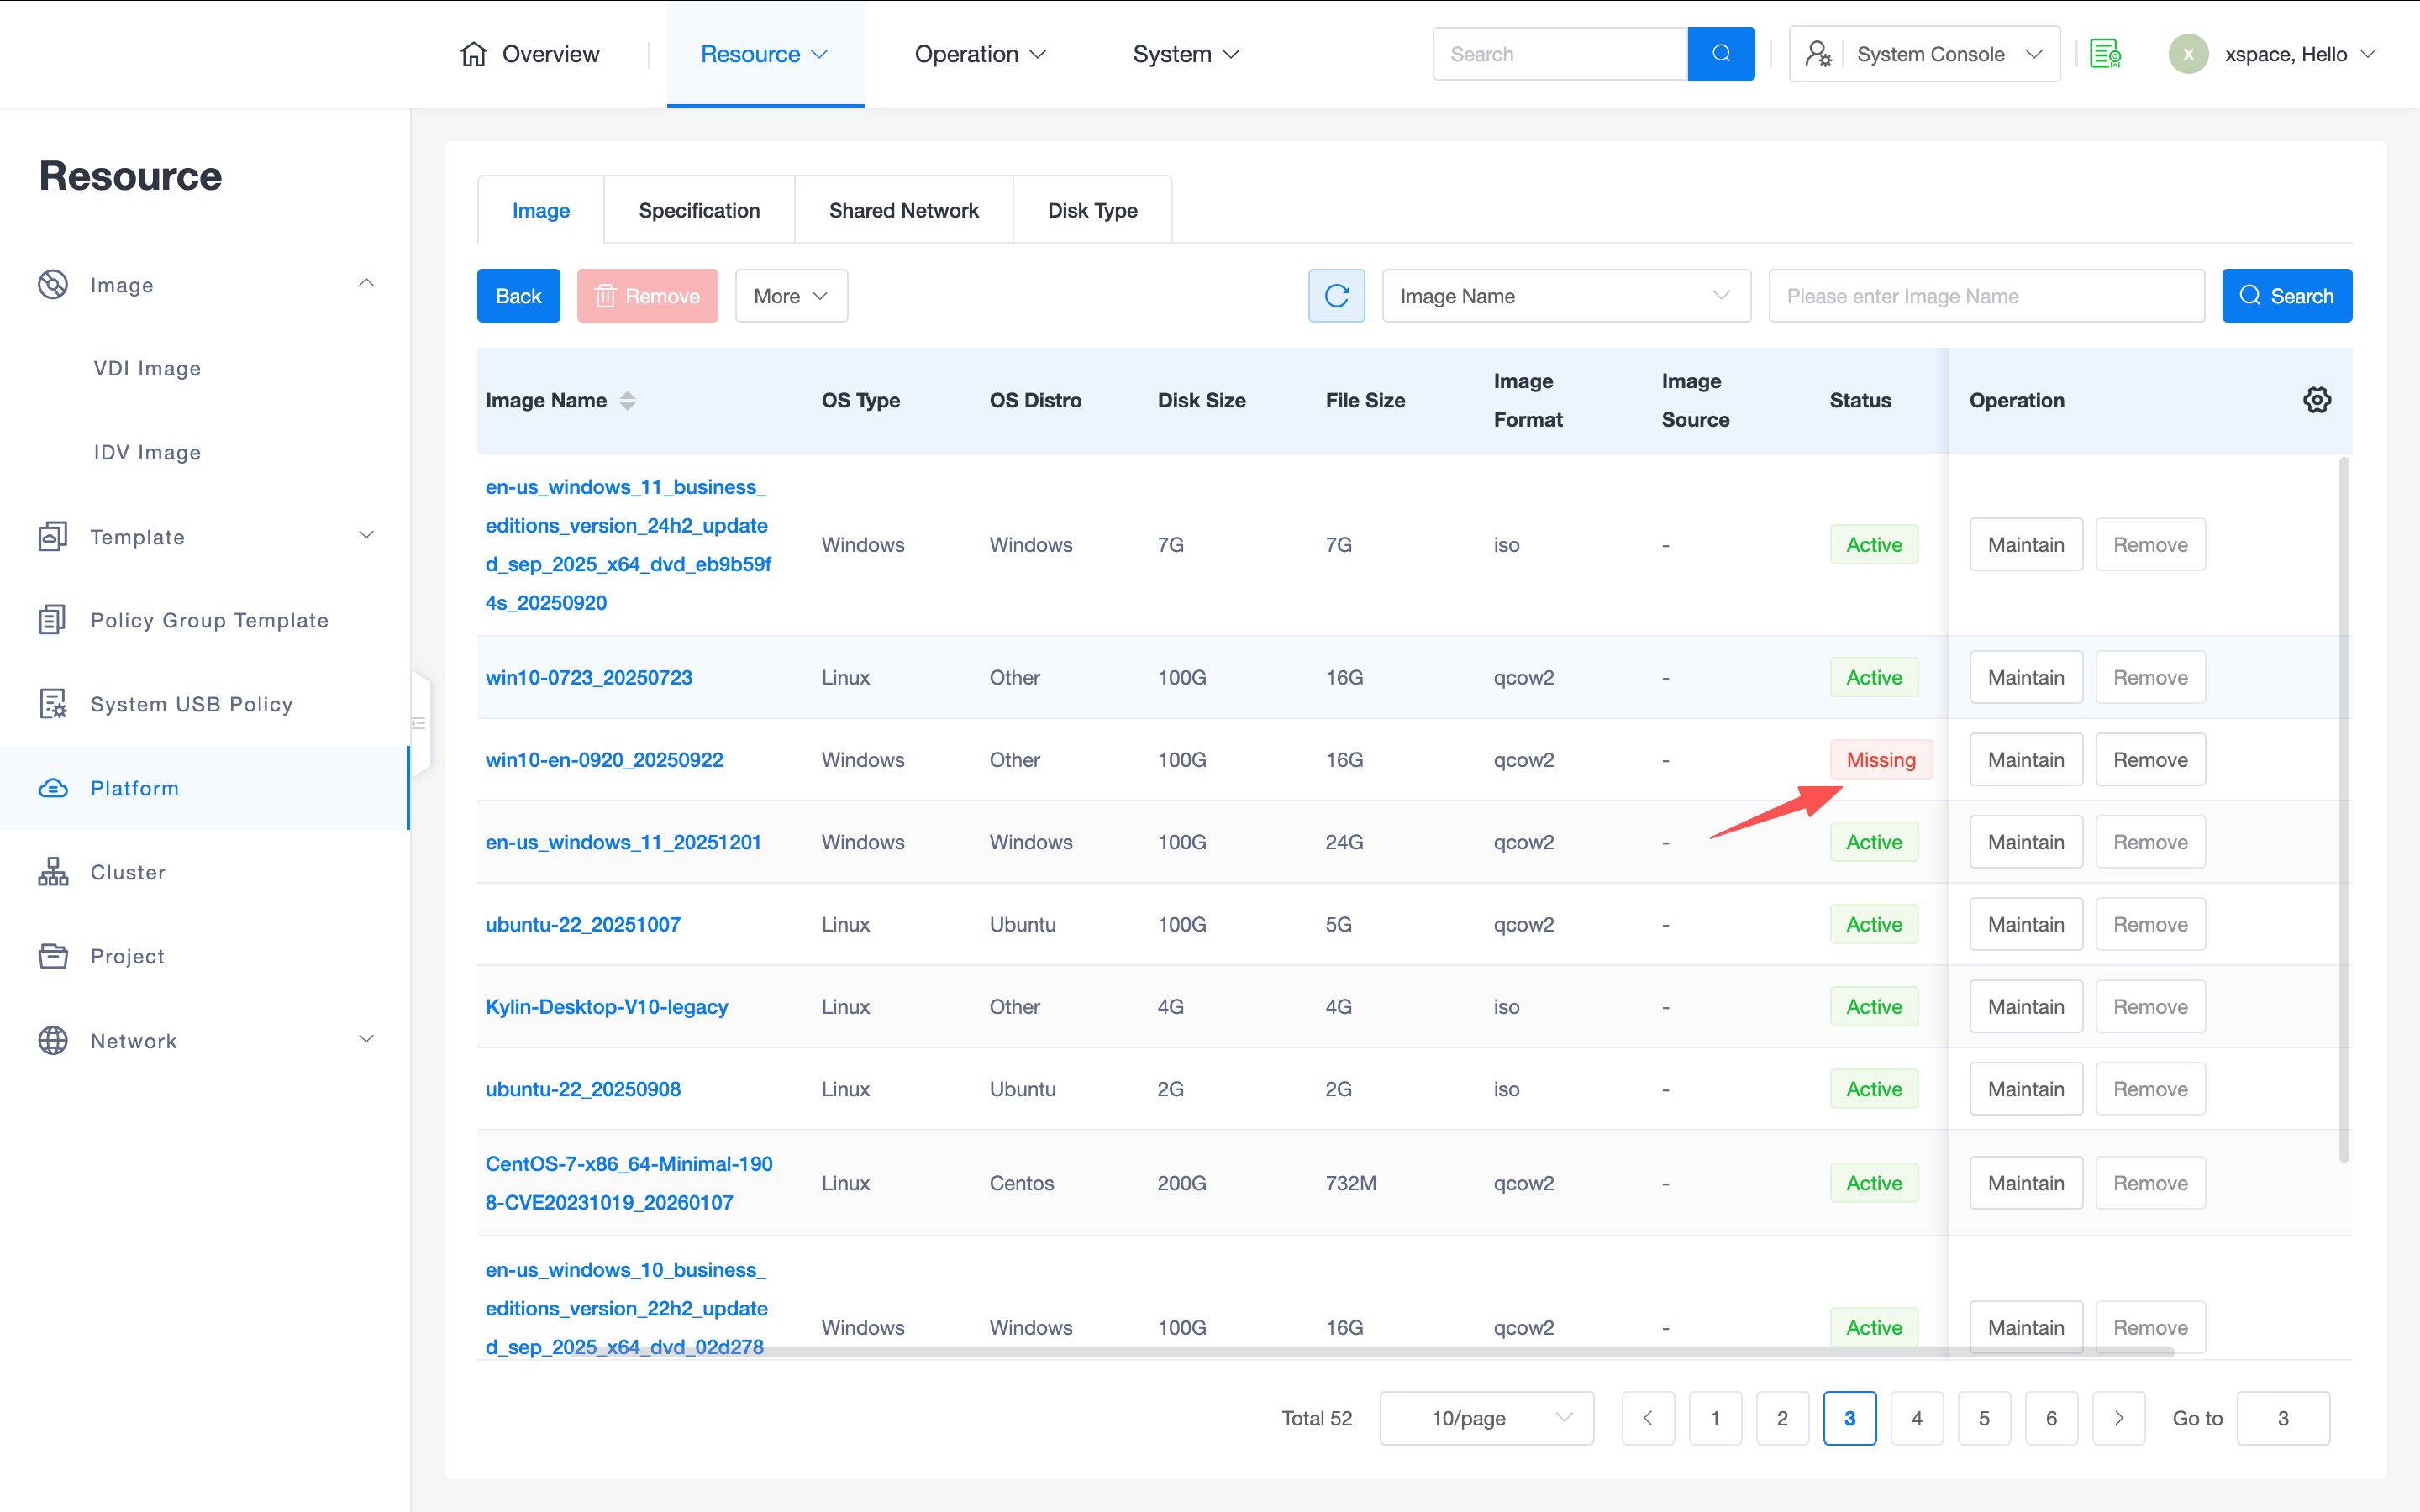Sort by Image Name column arrows
Image resolution: width=2420 pixels, height=1512 pixels.
coord(627,400)
